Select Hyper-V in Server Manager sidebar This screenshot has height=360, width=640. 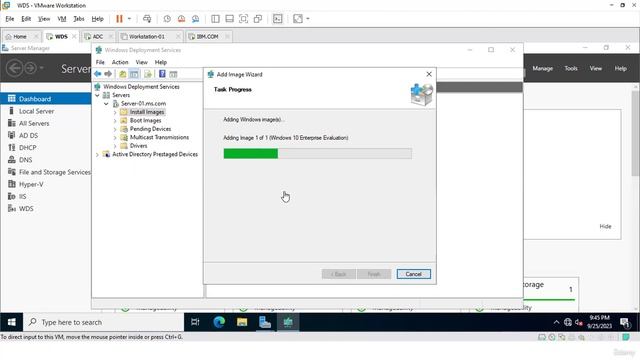pos(31,184)
